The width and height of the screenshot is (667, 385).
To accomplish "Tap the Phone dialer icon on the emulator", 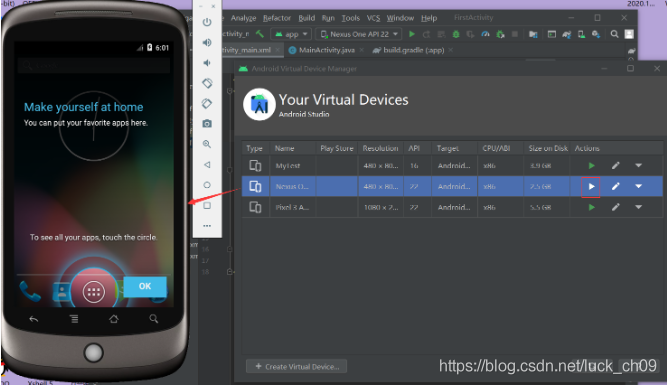I will (30, 291).
